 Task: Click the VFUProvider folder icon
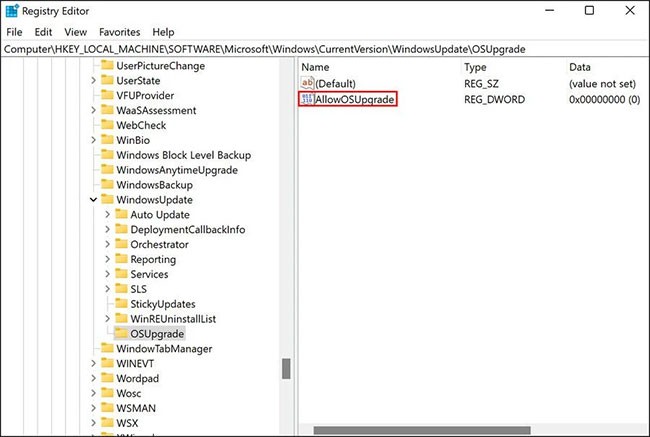pos(107,95)
